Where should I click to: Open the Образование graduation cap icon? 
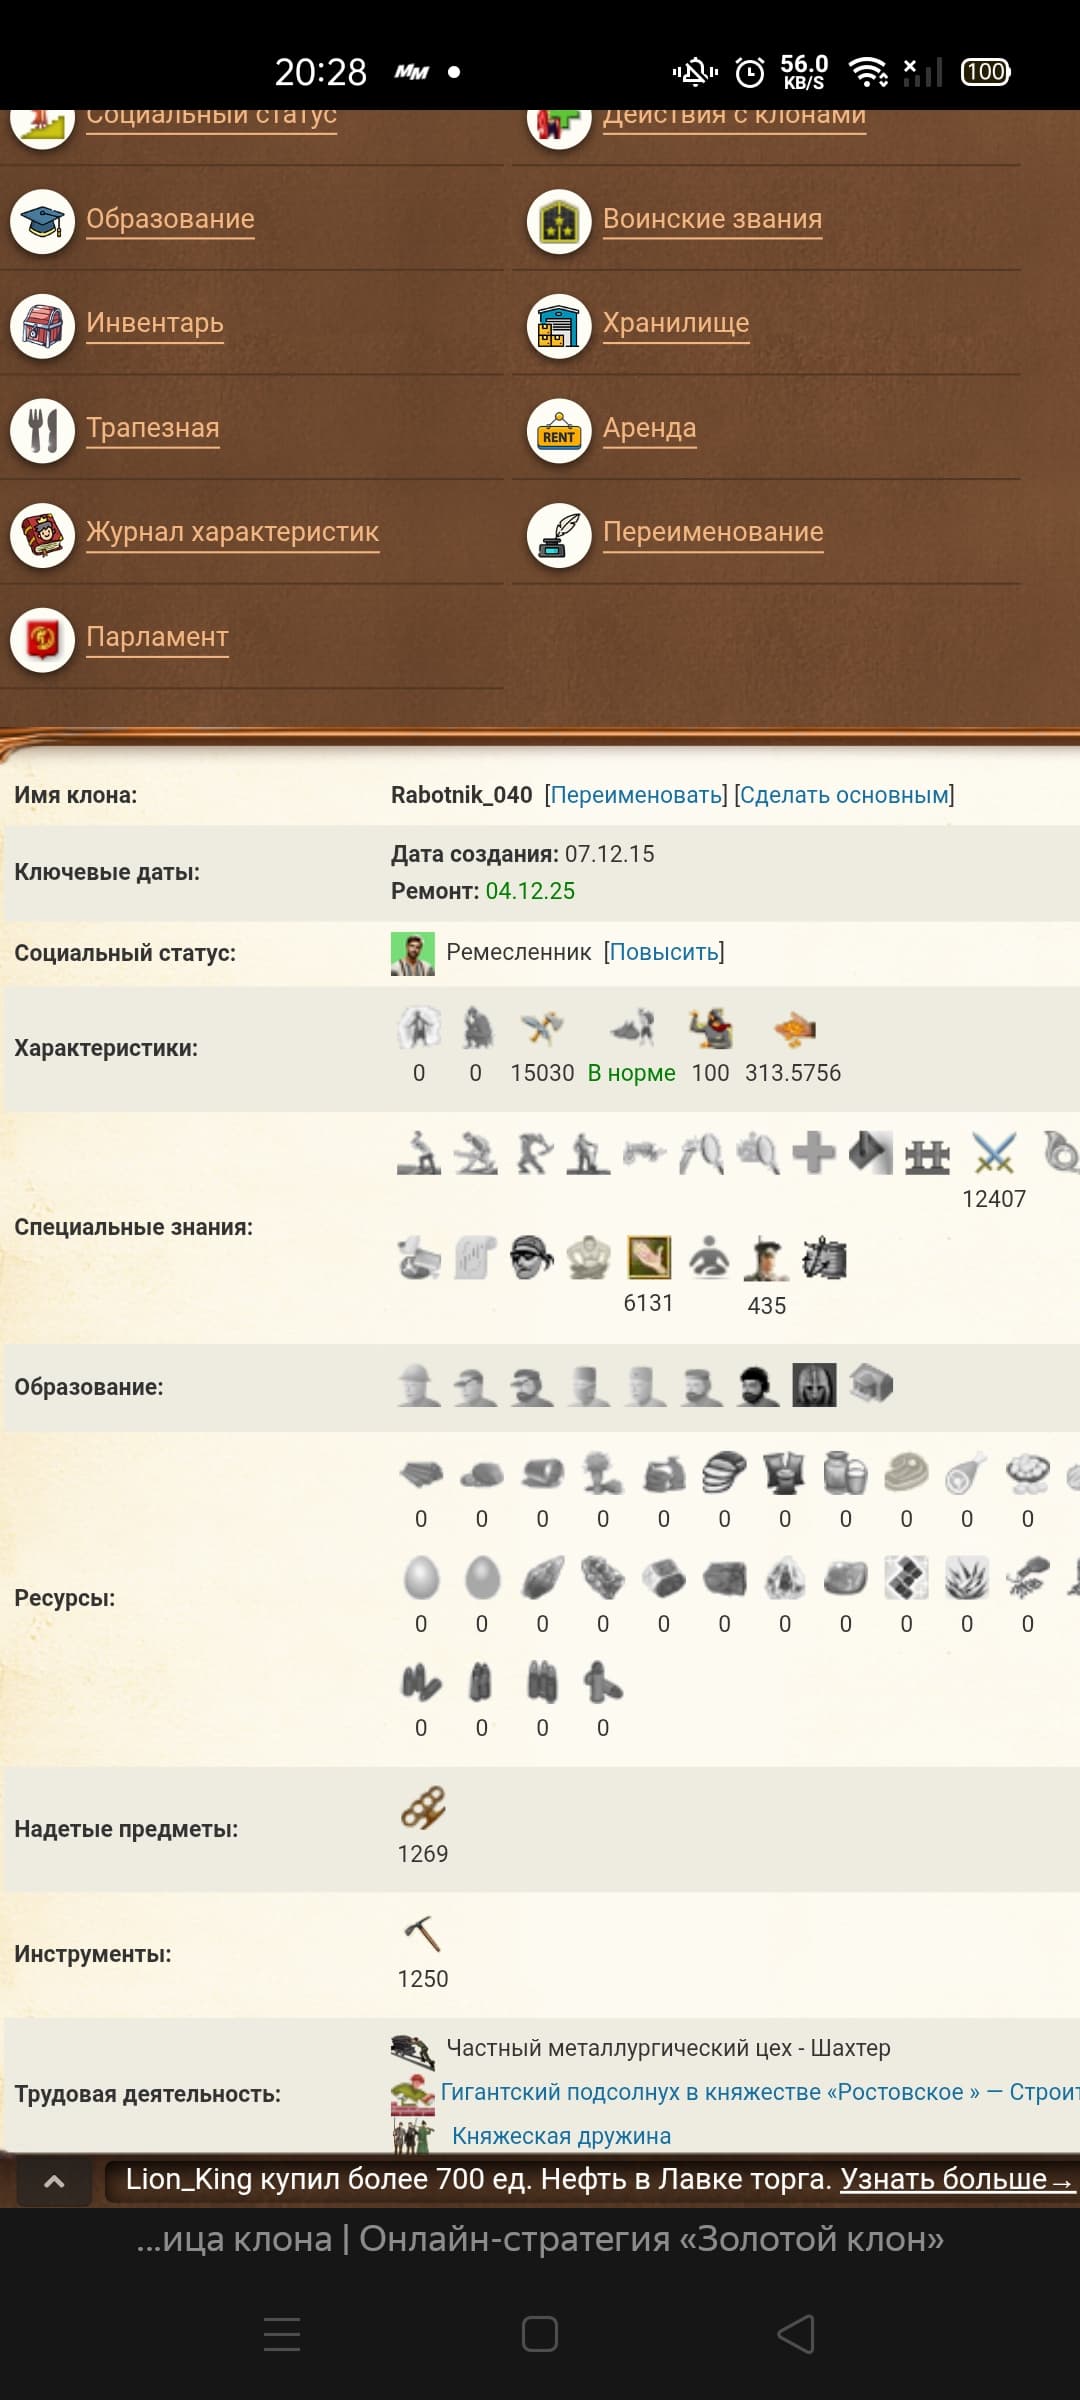click(x=43, y=221)
